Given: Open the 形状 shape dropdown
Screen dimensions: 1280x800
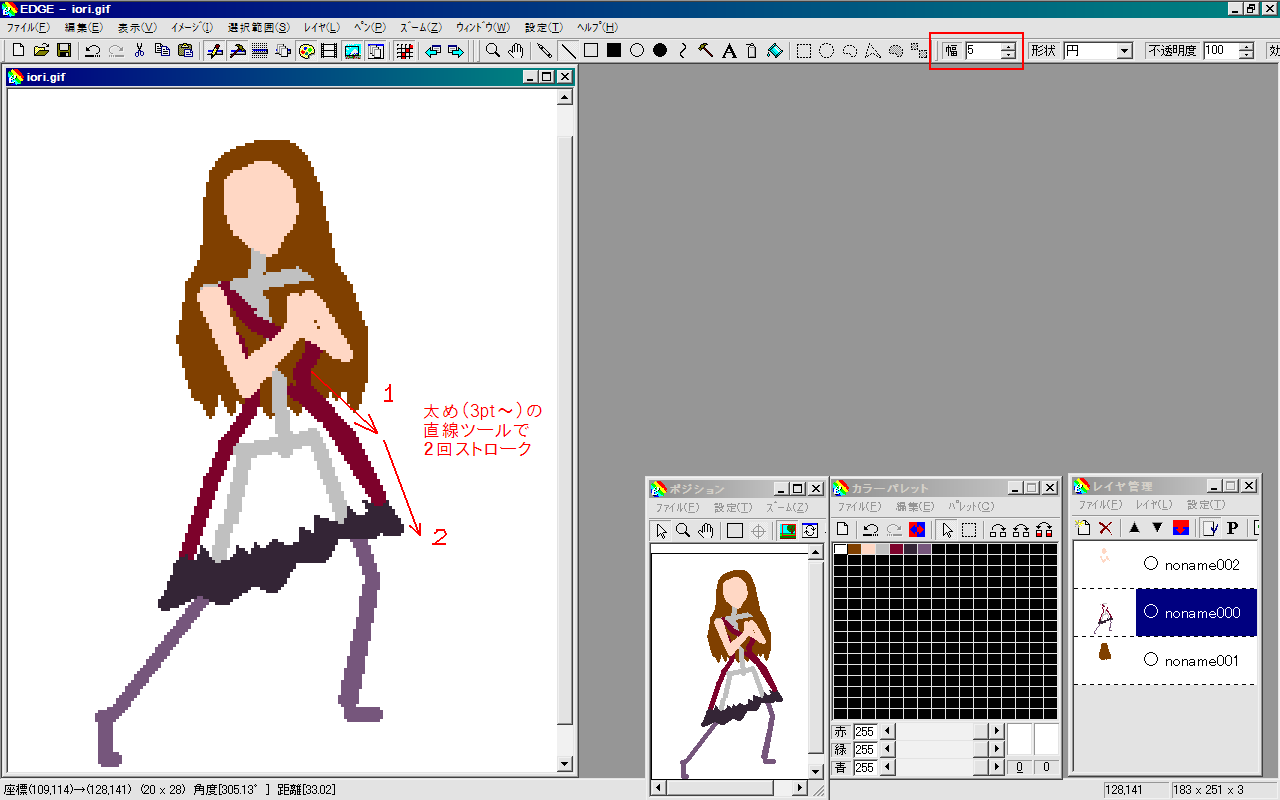Looking at the screenshot, I should pos(1124,51).
